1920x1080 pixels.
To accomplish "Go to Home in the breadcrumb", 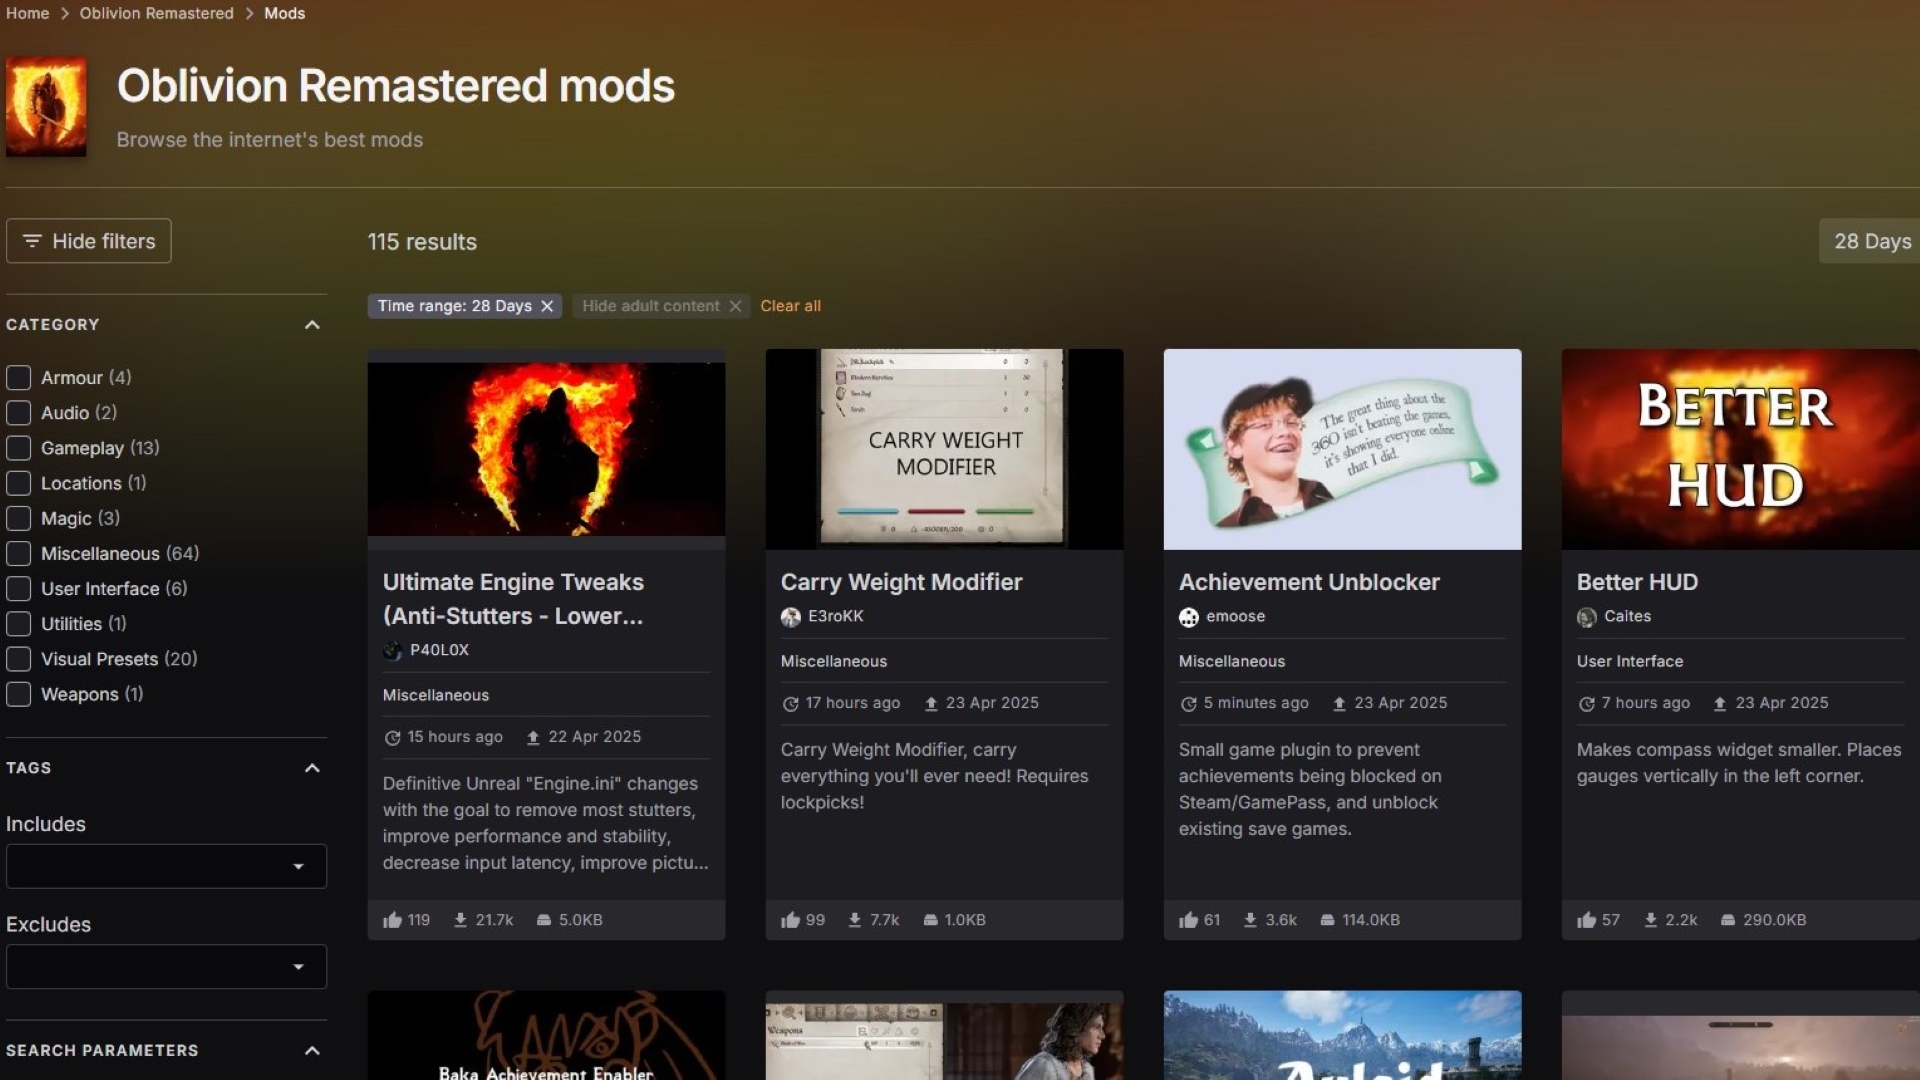I will [27, 13].
